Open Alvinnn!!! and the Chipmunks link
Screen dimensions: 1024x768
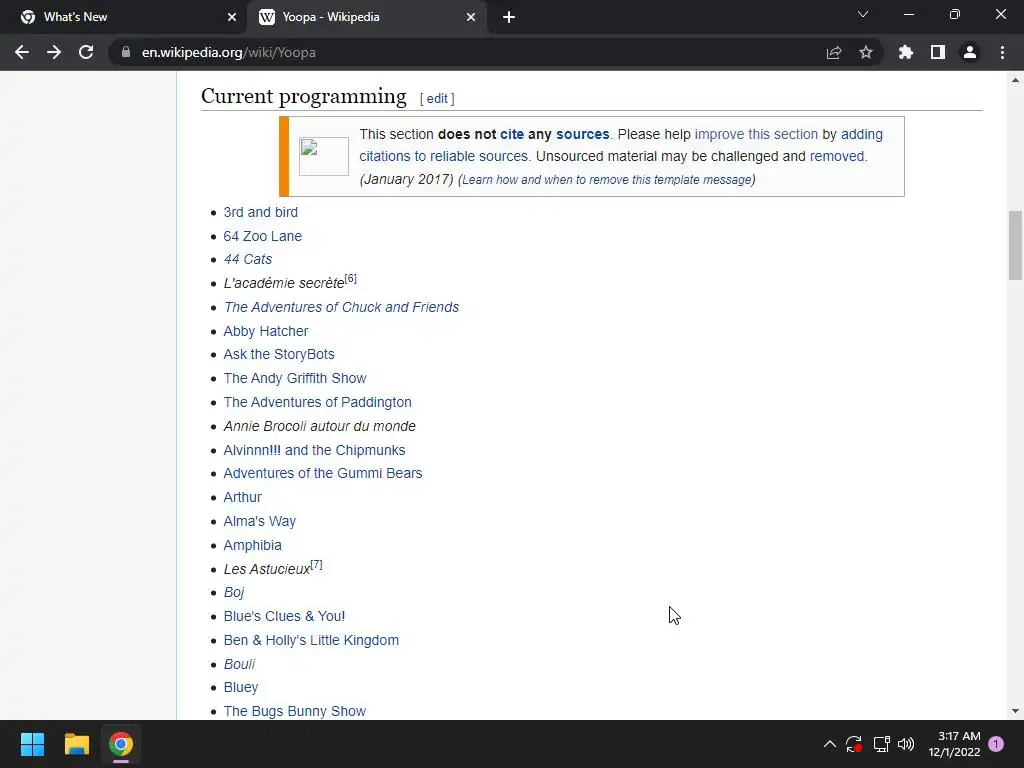pos(314,450)
